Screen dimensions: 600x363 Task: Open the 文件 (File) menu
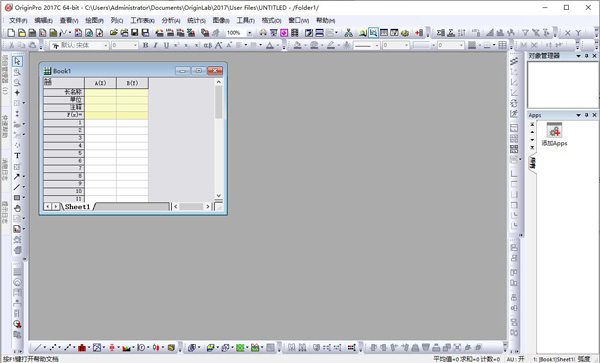(18, 21)
